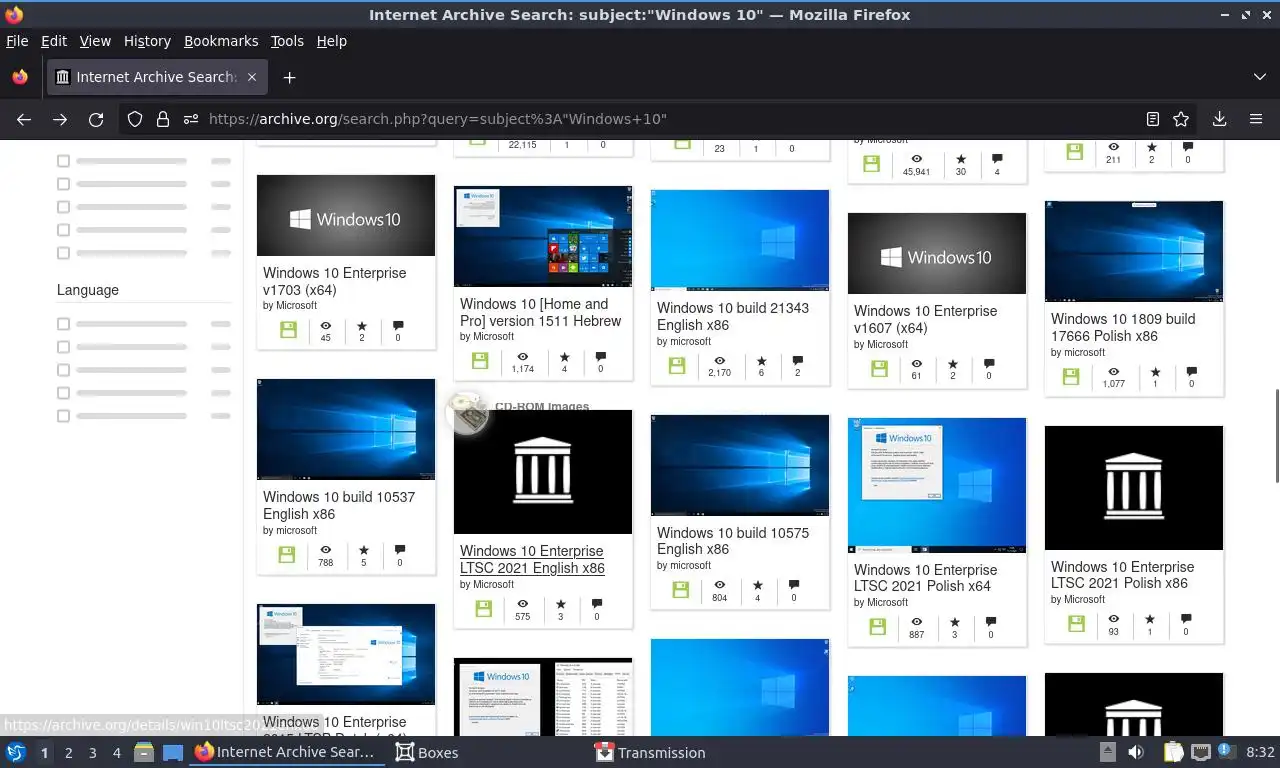Open the system start menu icon in taskbar
Screen dimensions: 1280x768
coord(16,753)
